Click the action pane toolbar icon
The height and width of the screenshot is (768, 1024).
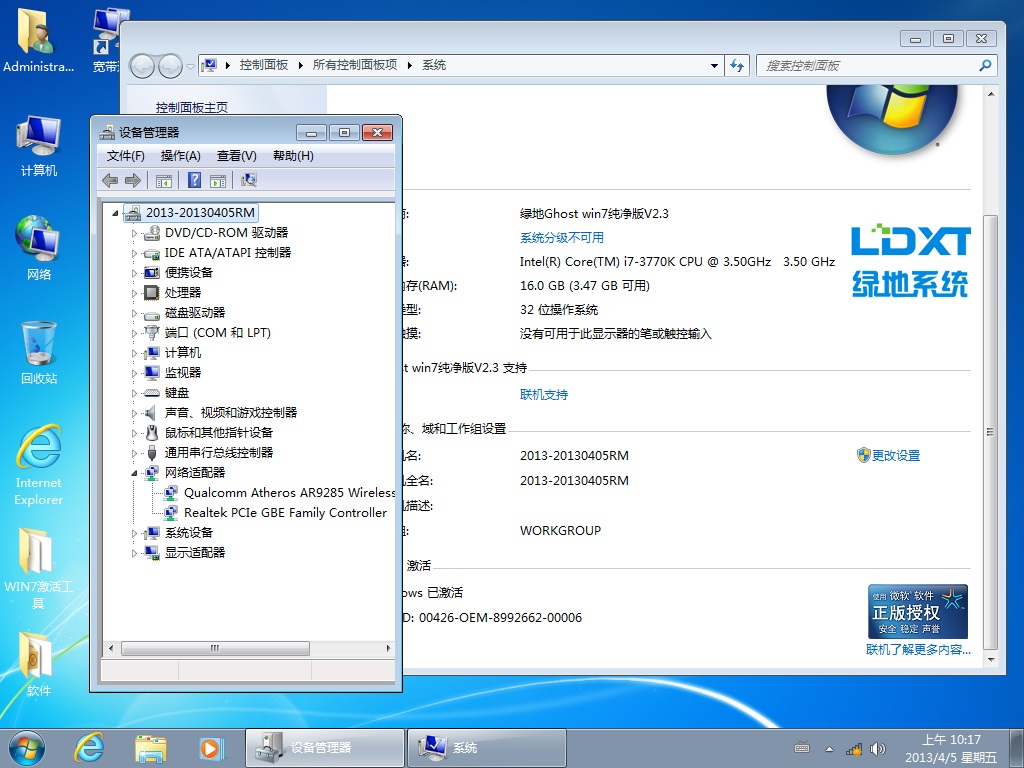[x=218, y=180]
